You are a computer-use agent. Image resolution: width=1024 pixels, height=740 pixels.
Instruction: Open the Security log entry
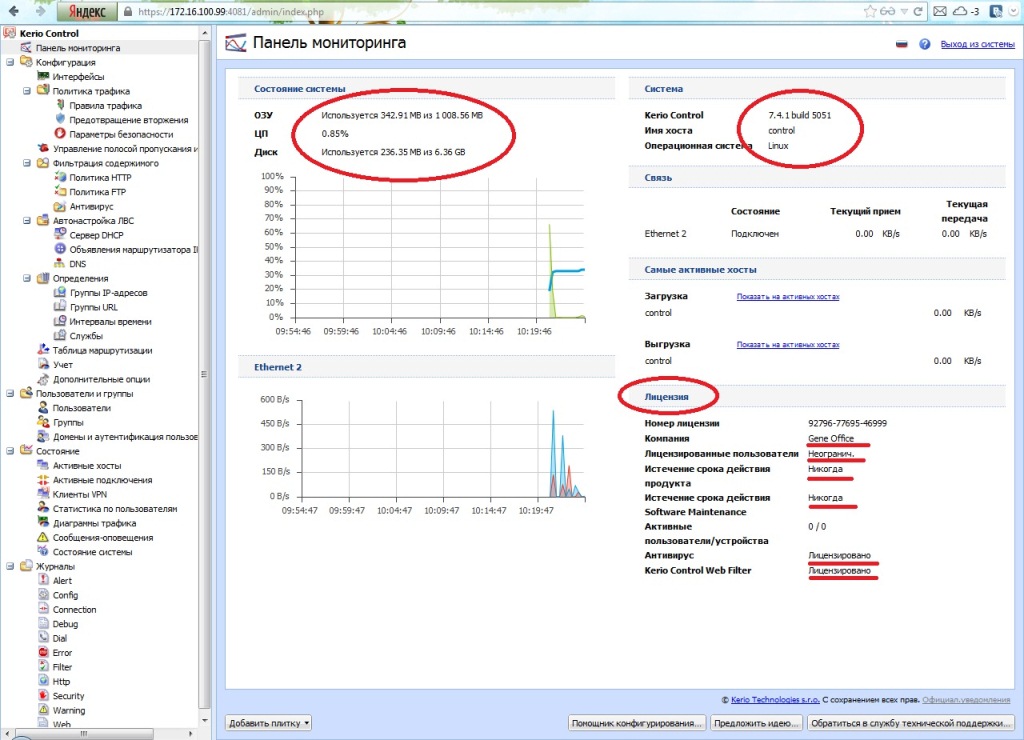[x=68, y=696]
